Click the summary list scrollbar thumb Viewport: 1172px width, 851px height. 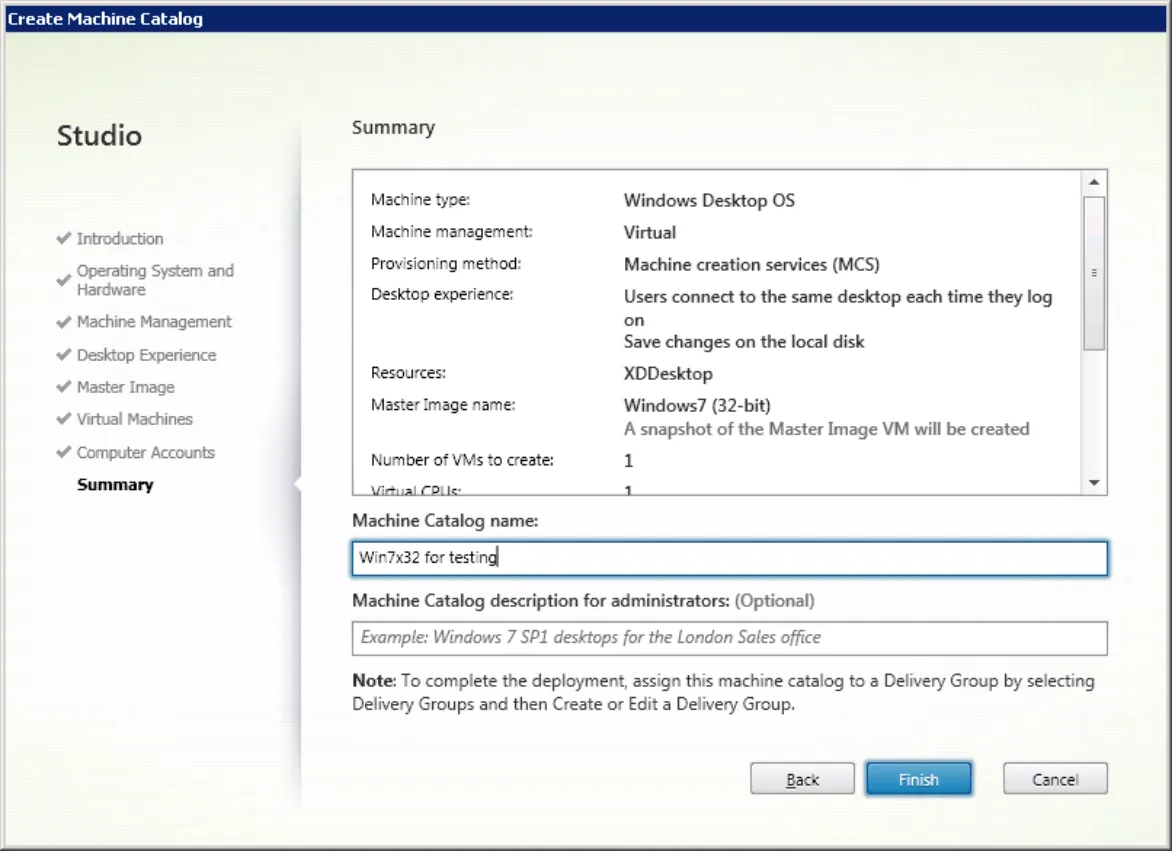1094,273
